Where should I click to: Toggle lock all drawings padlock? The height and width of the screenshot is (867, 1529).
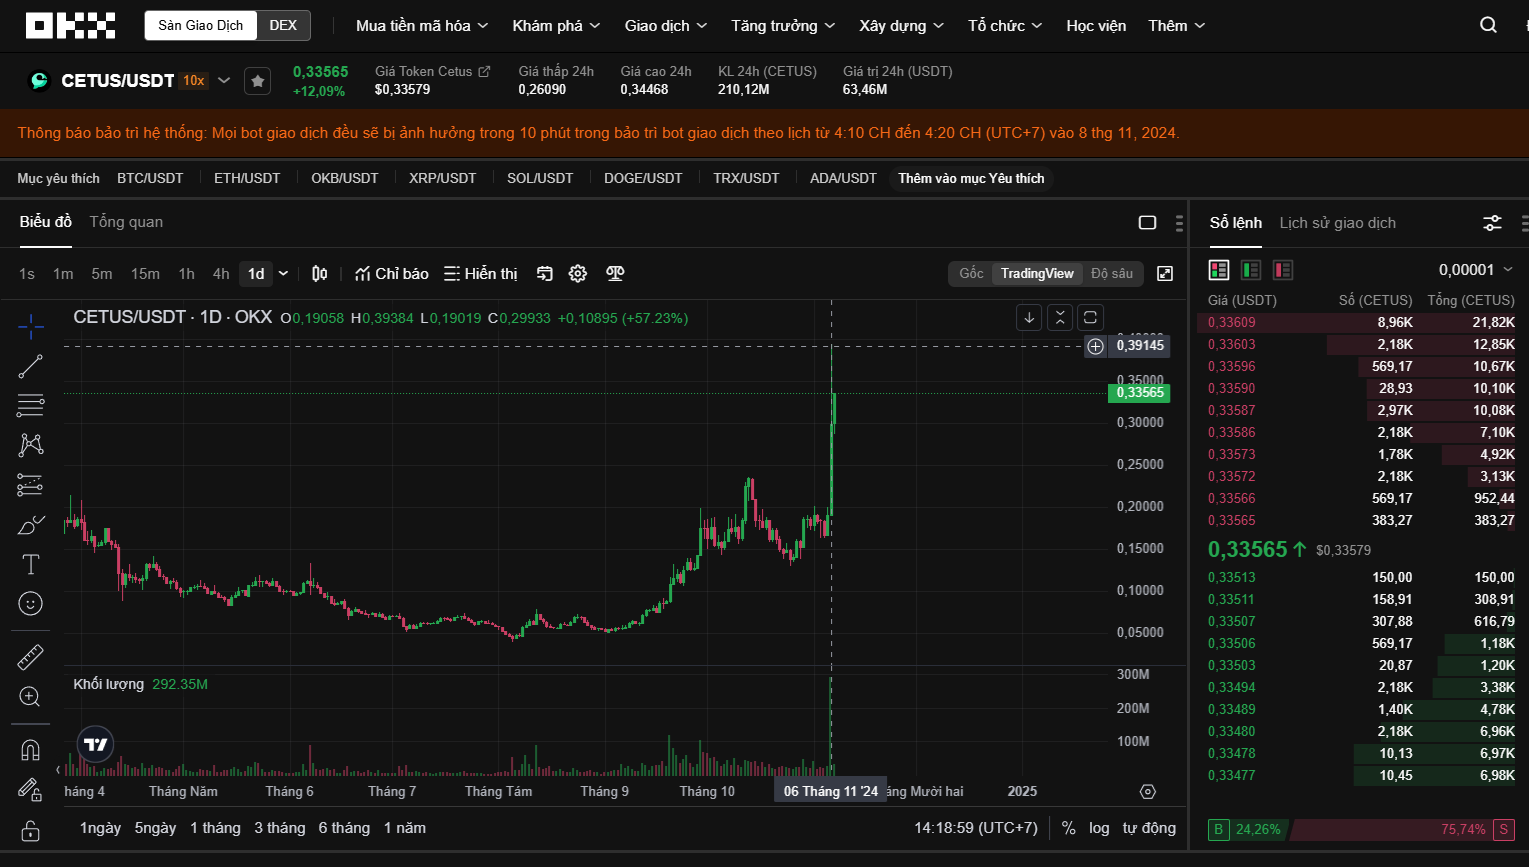31,830
